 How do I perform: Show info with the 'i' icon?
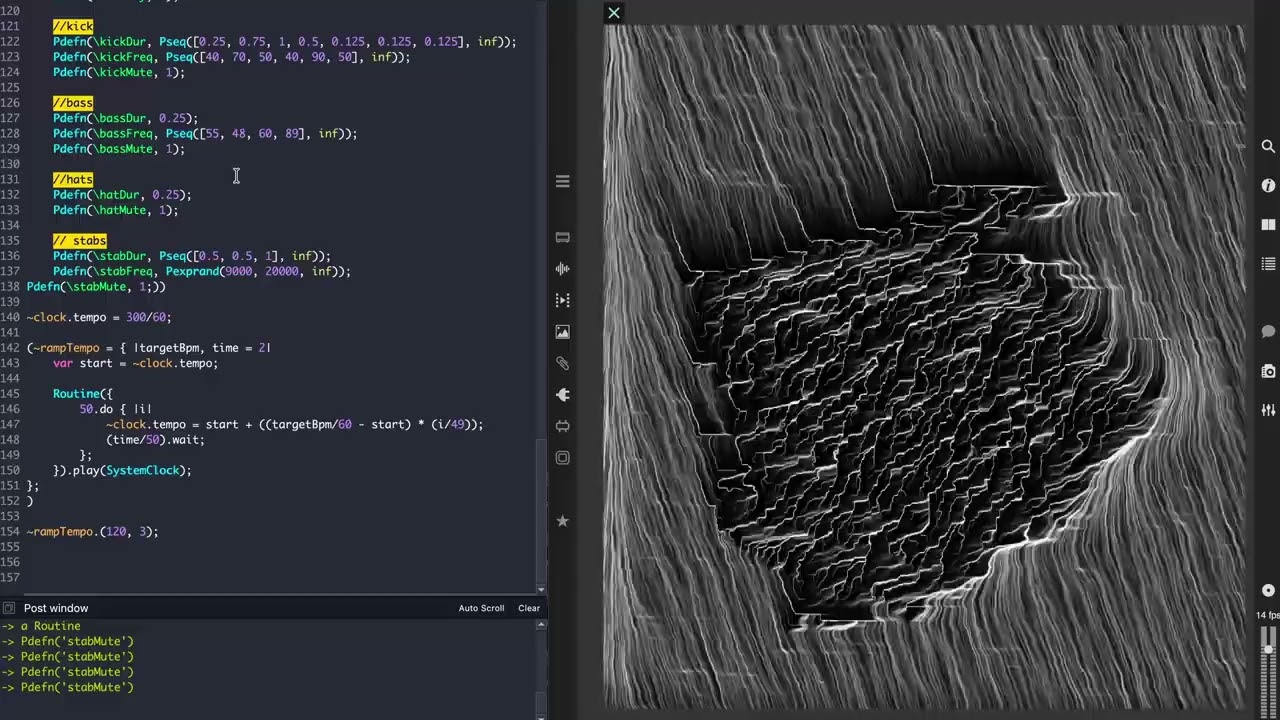click(1268, 185)
